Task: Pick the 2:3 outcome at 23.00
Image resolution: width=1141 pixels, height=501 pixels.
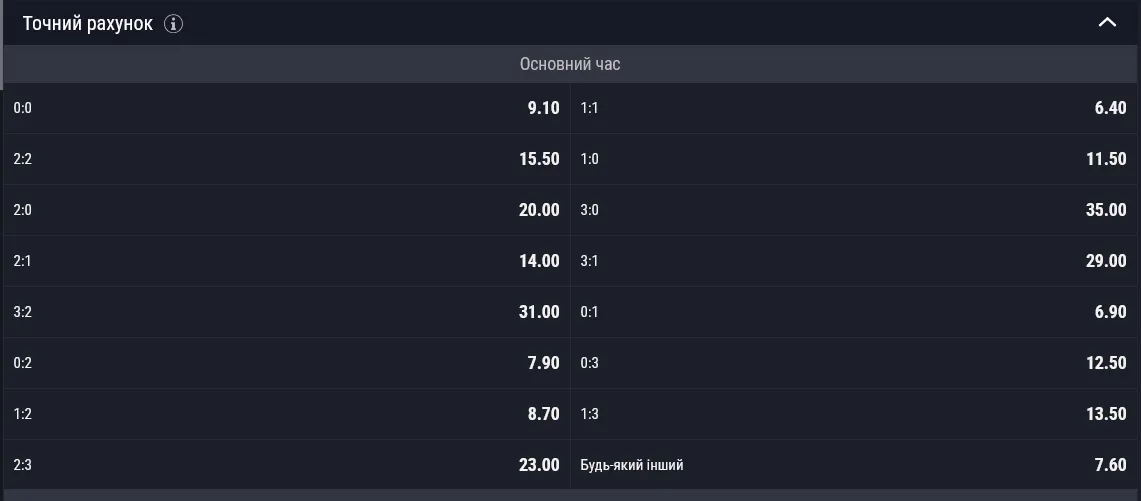Action: pos(287,465)
